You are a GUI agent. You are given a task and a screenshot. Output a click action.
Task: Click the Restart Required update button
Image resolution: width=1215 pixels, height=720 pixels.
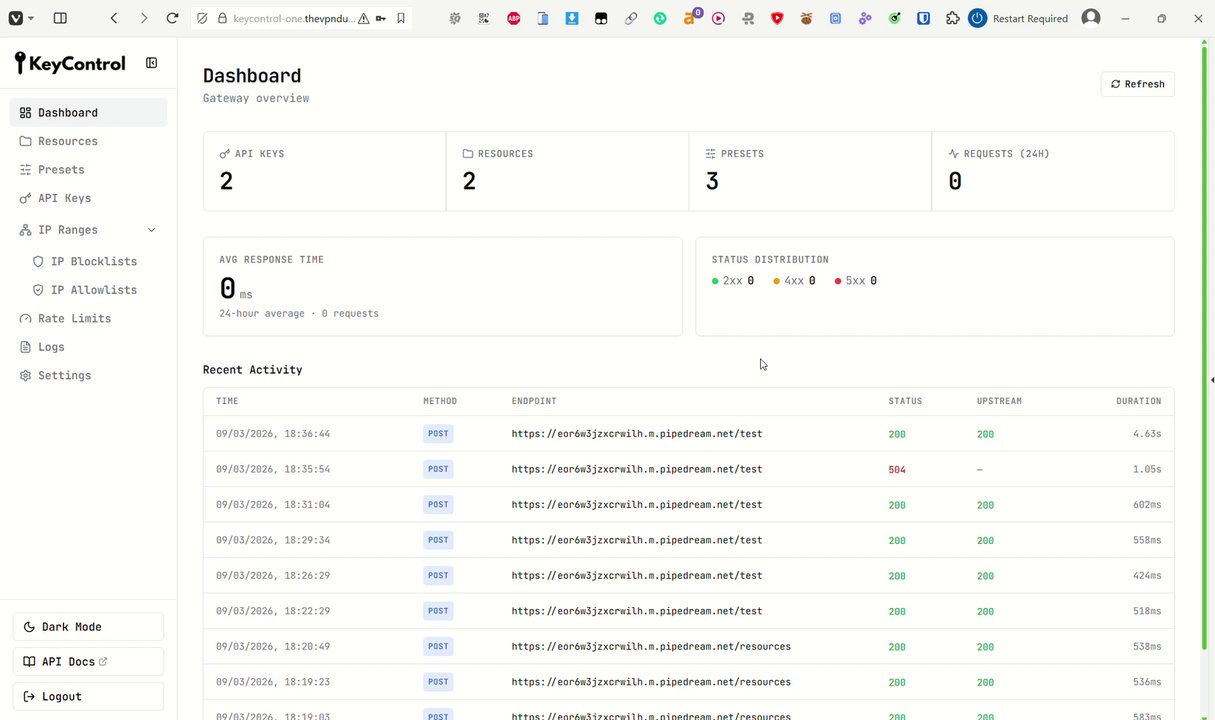coord(1019,18)
